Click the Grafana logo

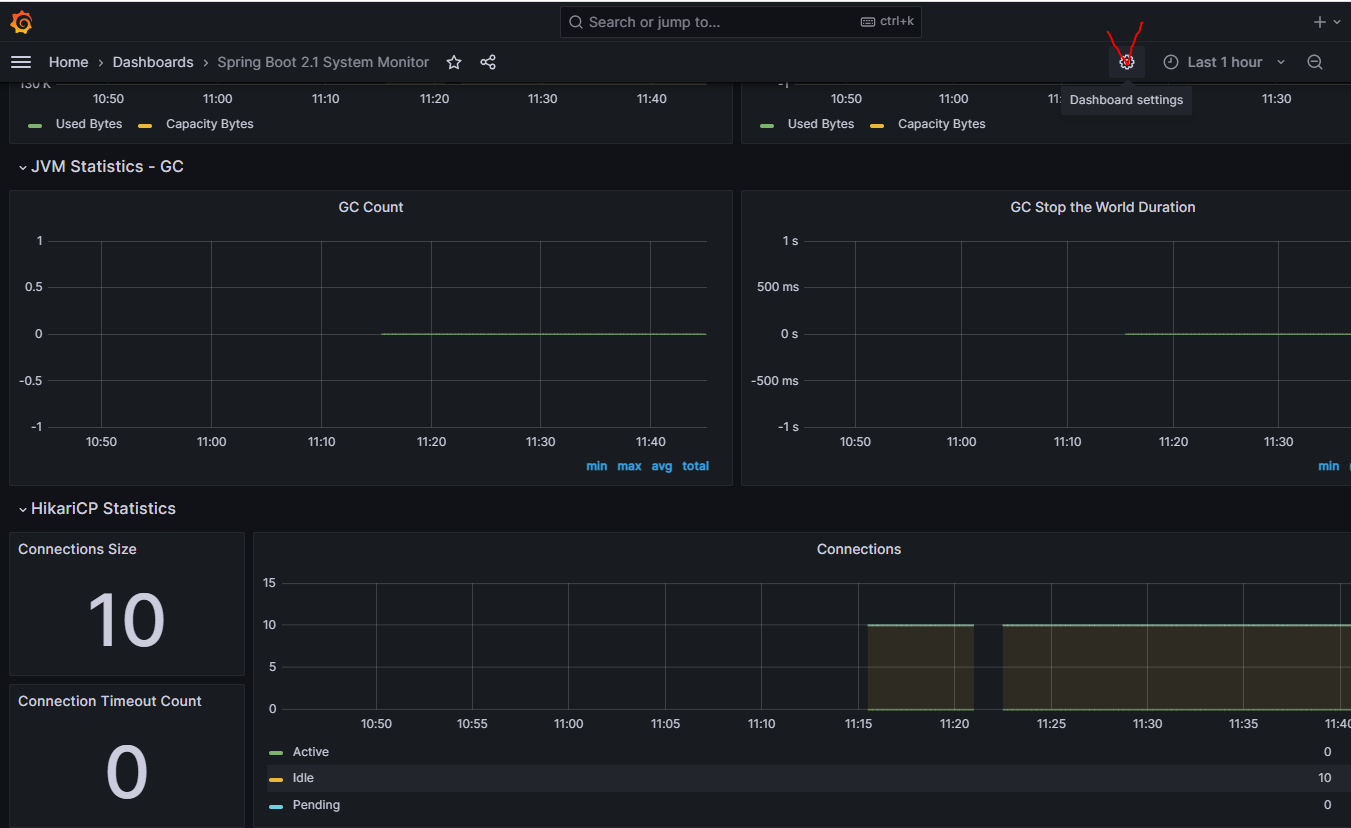click(x=21, y=22)
